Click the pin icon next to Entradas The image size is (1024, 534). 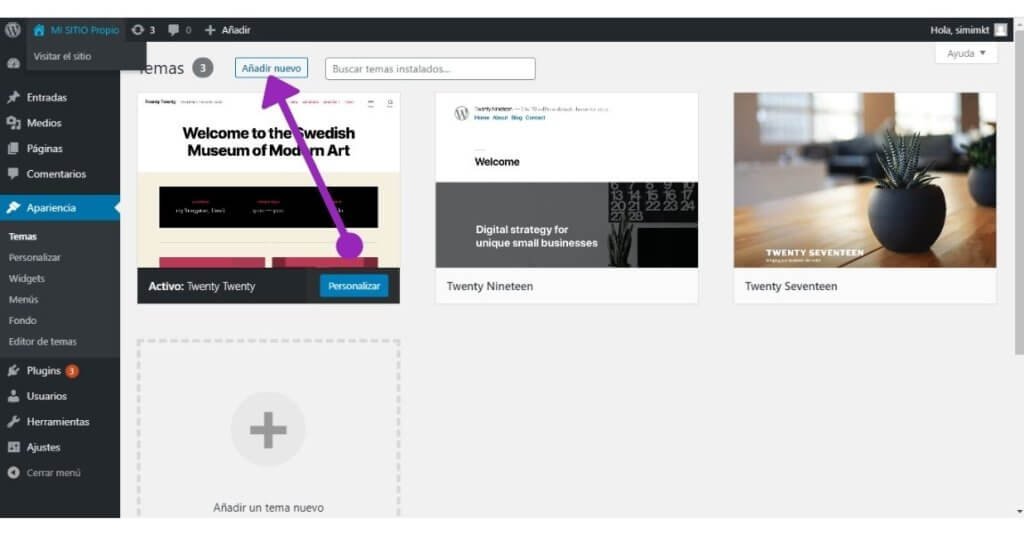13,97
